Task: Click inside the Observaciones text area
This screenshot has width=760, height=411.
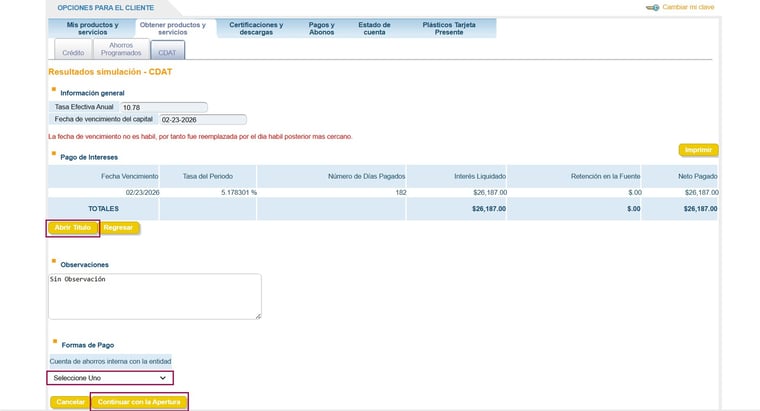Action: (155, 297)
